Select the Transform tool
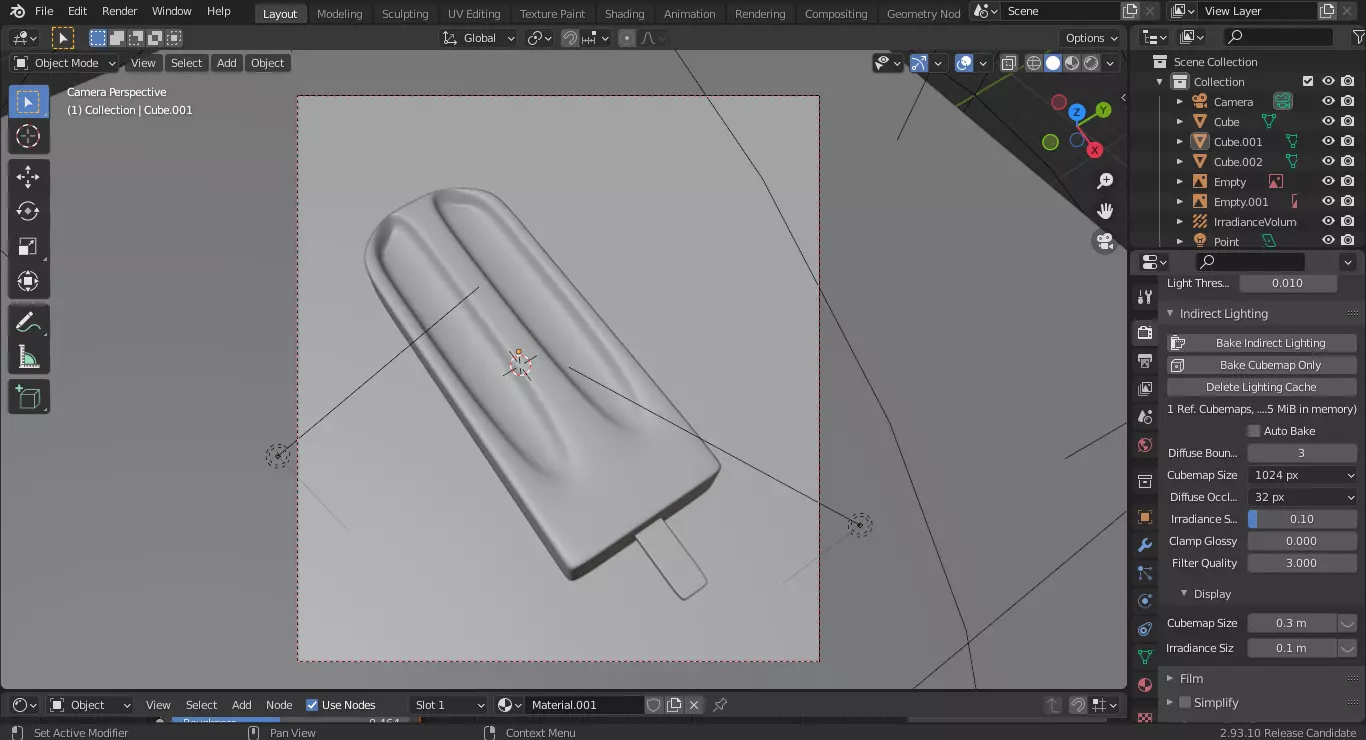Image resolution: width=1366 pixels, height=740 pixels. point(29,281)
